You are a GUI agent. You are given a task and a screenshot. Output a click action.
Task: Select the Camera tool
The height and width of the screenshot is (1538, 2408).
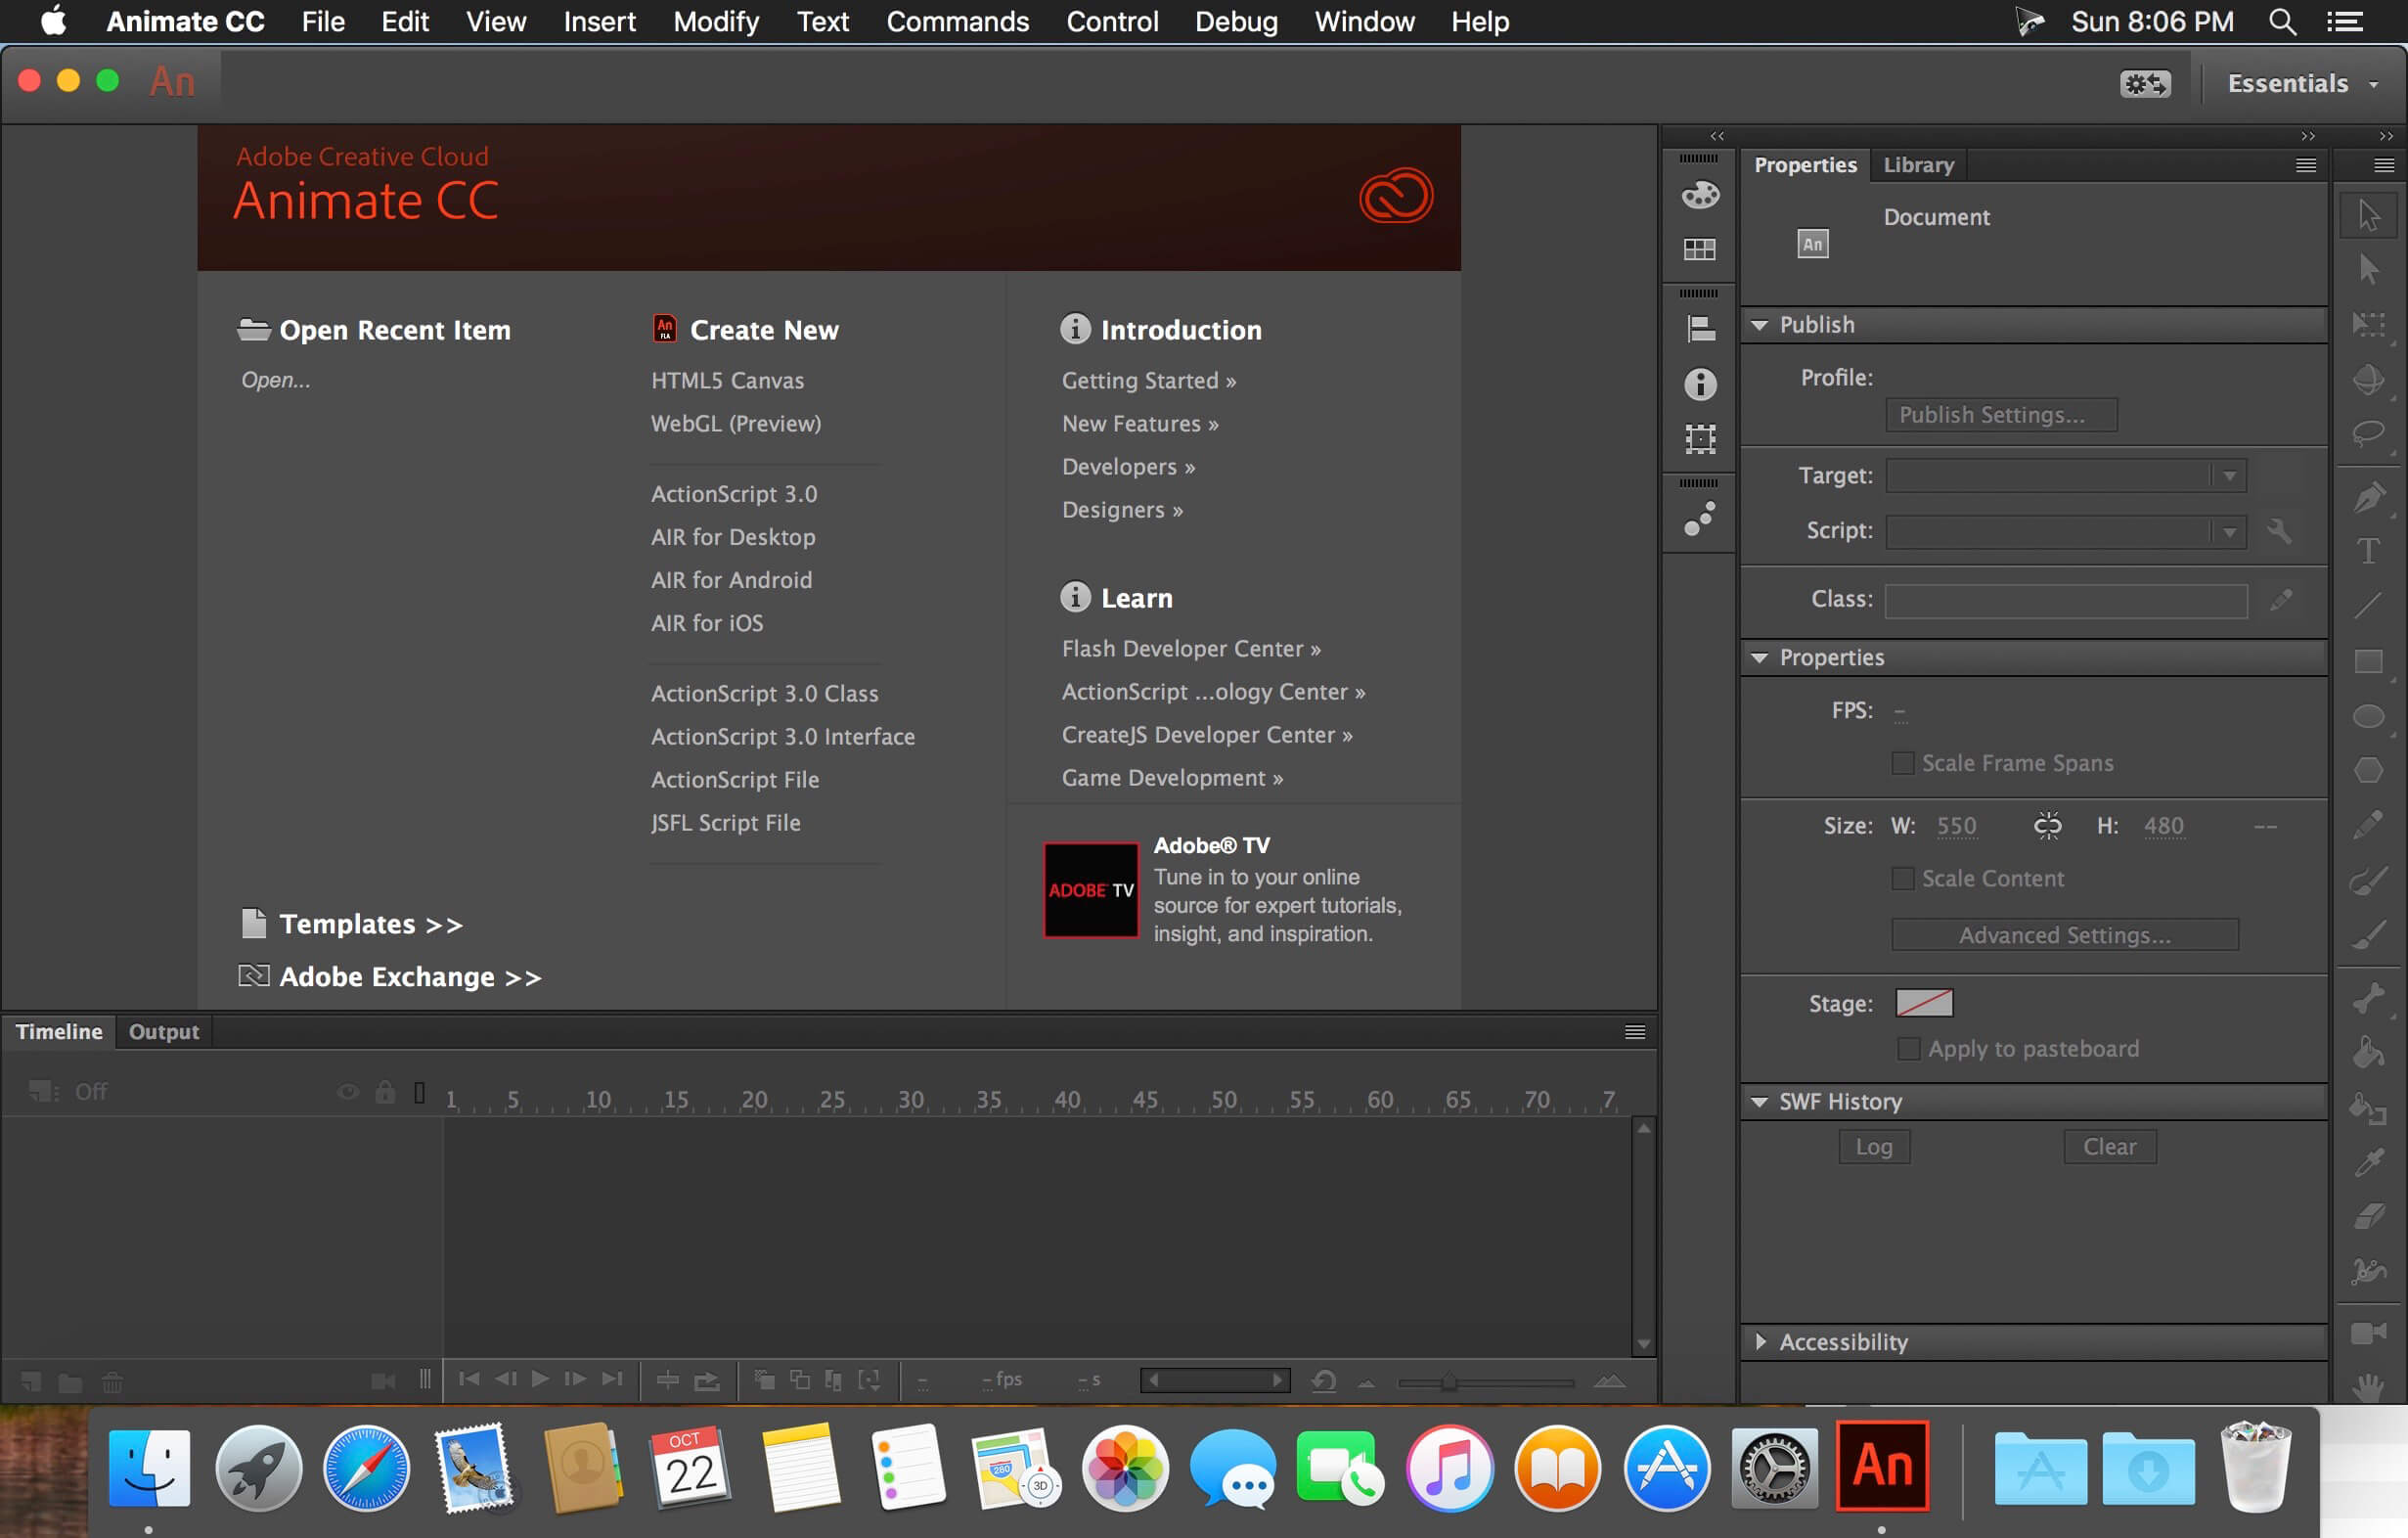click(x=2368, y=1333)
